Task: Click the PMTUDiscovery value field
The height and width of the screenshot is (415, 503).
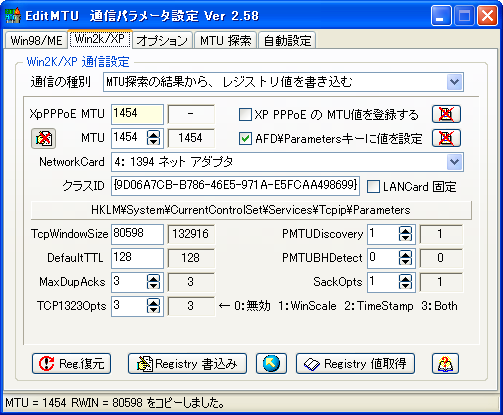Action: pyautogui.click(x=383, y=234)
